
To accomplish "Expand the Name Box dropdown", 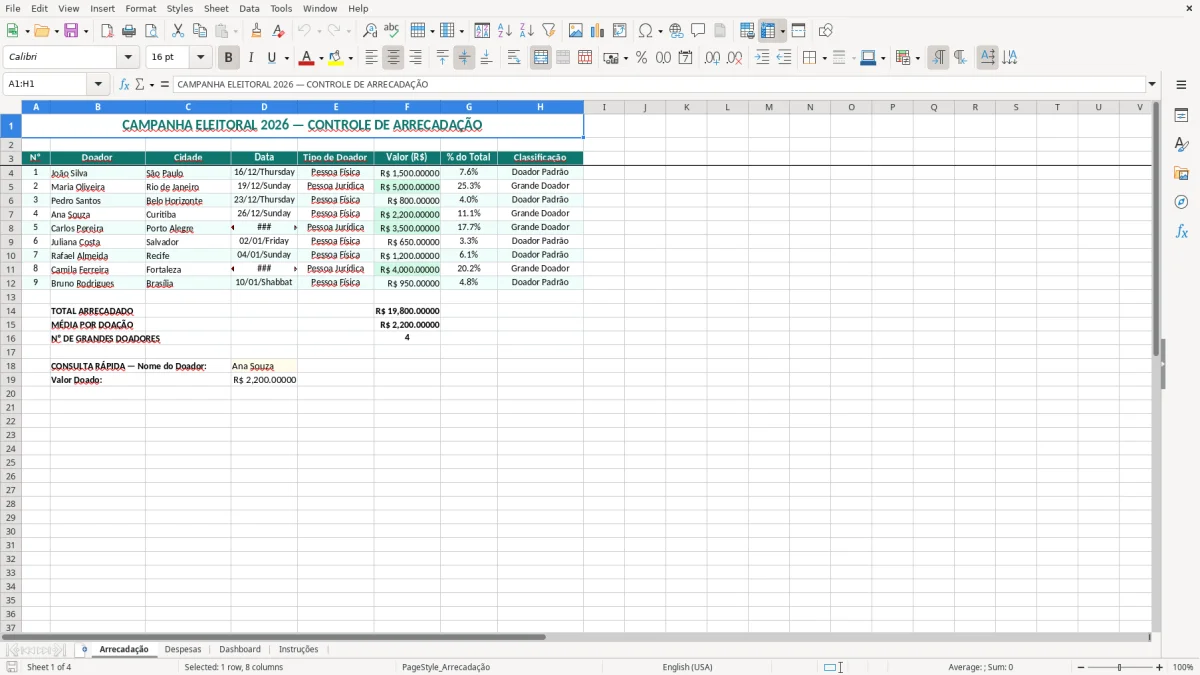I will tap(98, 85).
